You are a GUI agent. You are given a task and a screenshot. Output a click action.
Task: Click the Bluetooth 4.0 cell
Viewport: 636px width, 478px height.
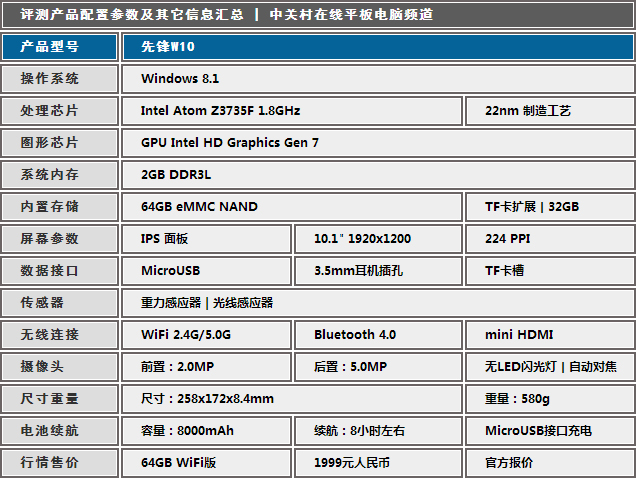coord(378,335)
